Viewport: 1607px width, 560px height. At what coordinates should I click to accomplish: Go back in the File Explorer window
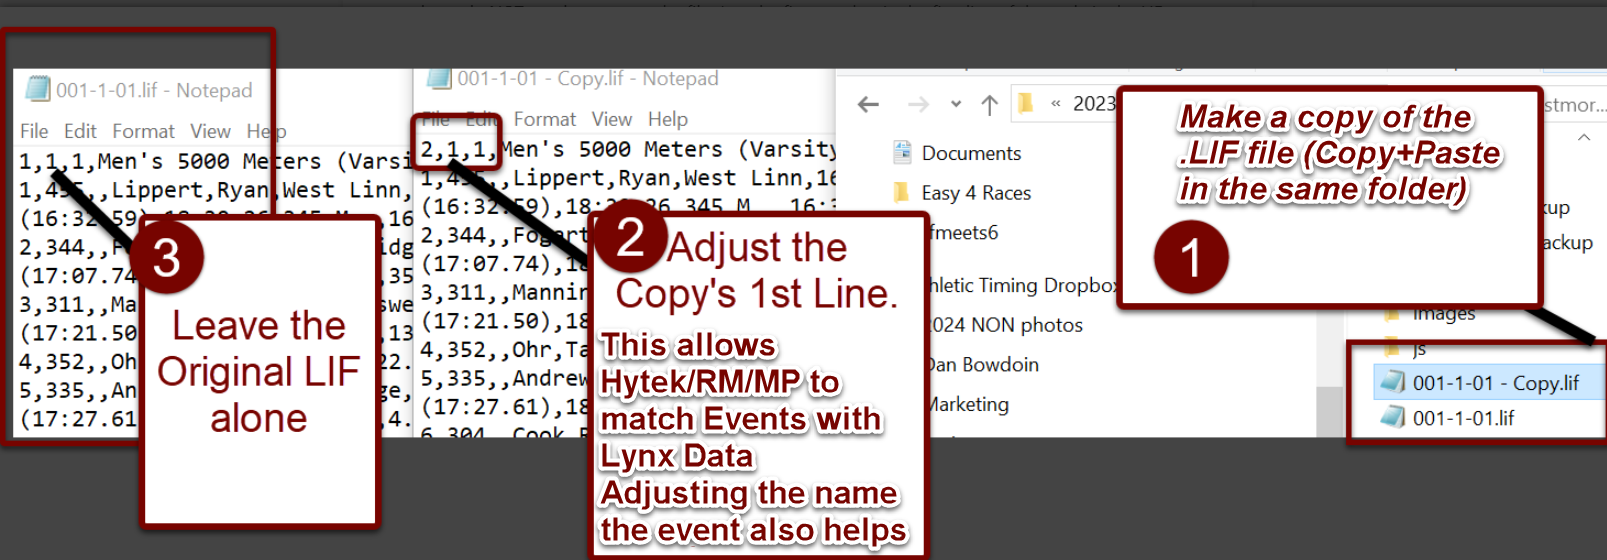pyautogui.click(x=868, y=104)
